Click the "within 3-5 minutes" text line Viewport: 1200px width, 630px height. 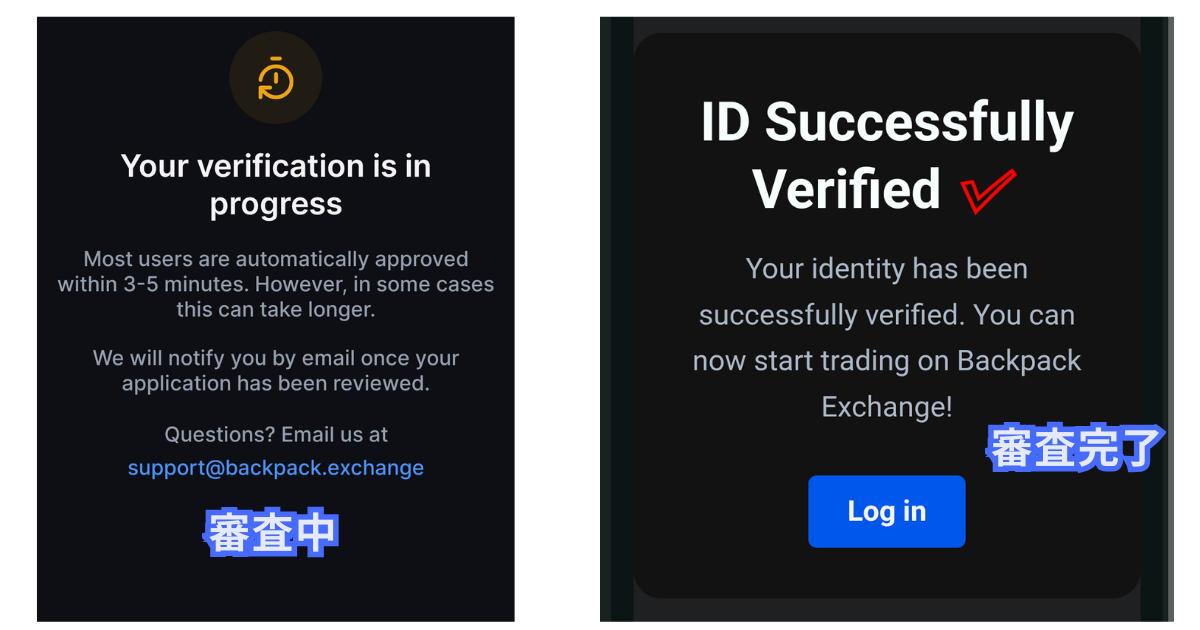tap(276, 284)
